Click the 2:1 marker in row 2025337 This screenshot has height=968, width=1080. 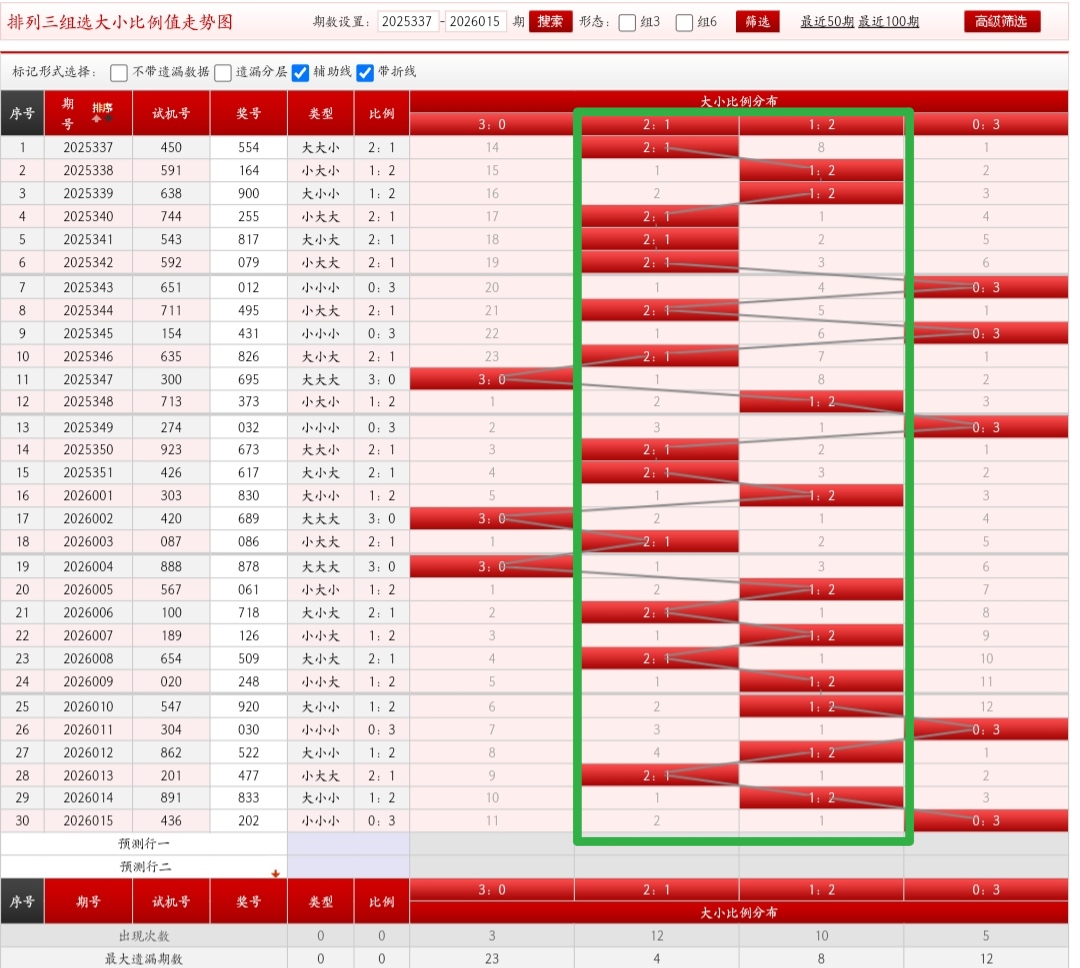pyautogui.click(x=659, y=147)
